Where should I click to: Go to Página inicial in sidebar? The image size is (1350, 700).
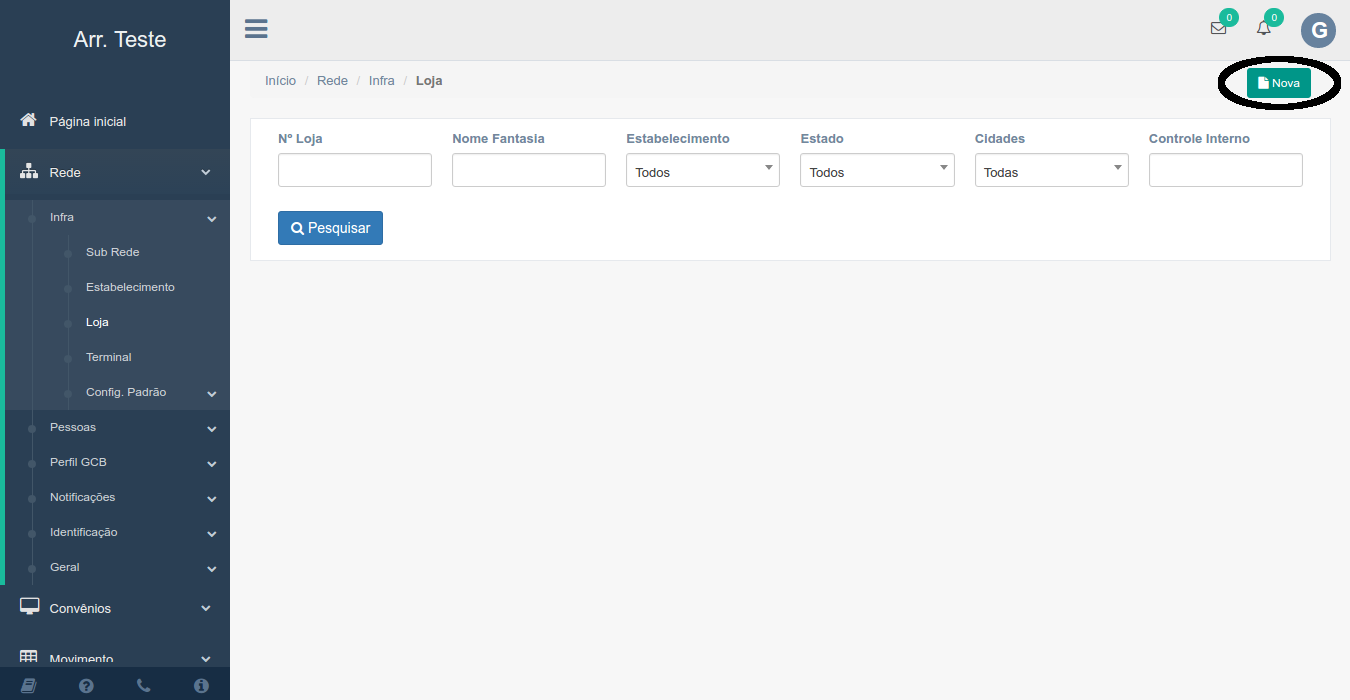[x=87, y=121]
